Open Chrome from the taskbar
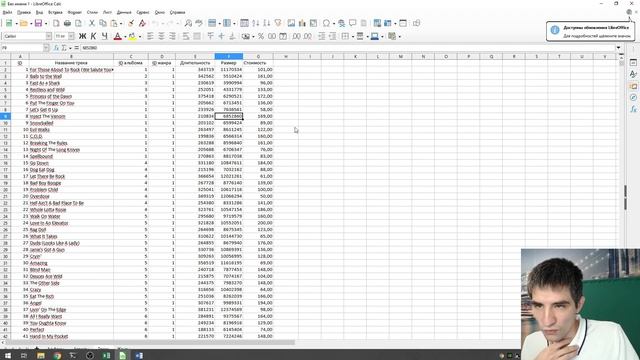The image size is (640, 360). (x=57, y=356)
